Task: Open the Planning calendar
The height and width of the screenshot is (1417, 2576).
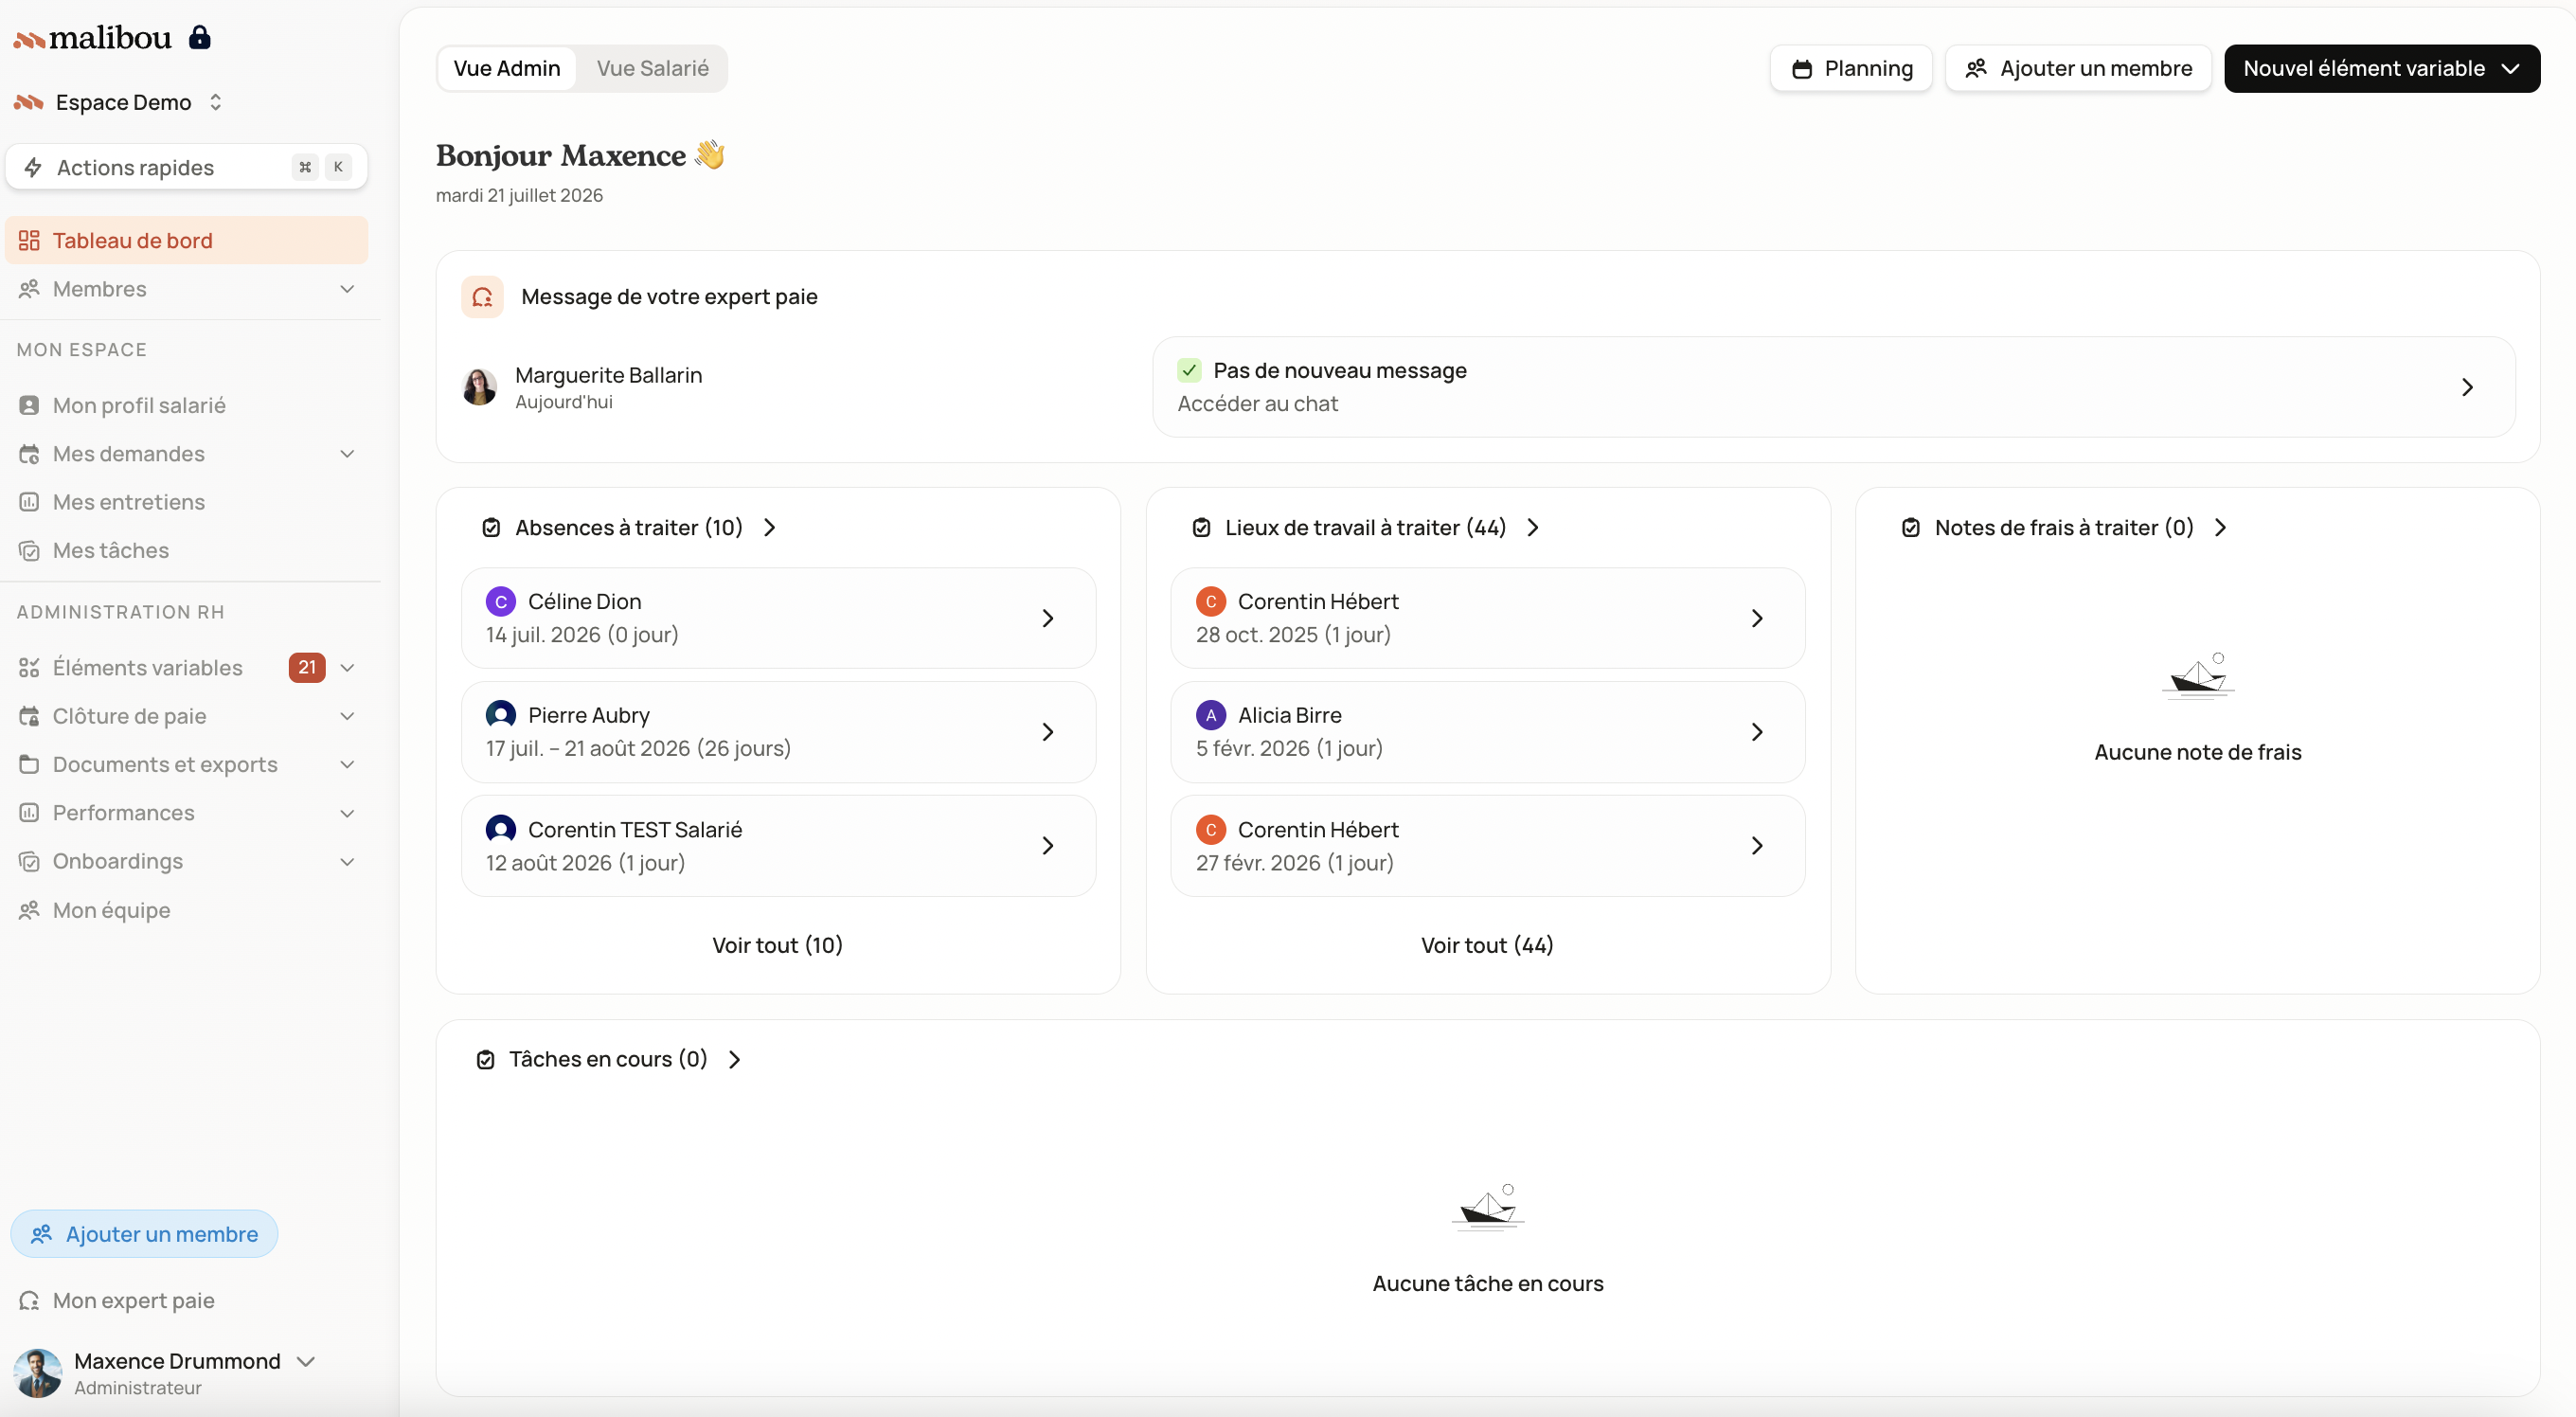Action: click(1851, 68)
